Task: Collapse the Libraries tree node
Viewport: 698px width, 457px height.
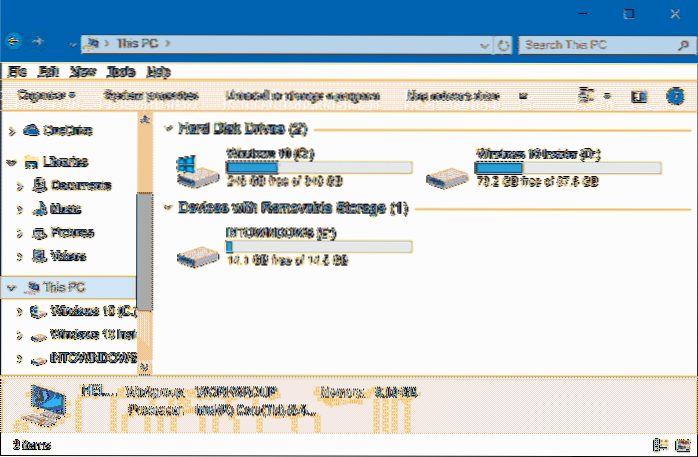Action: pyautogui.click(x=10, y=161)
